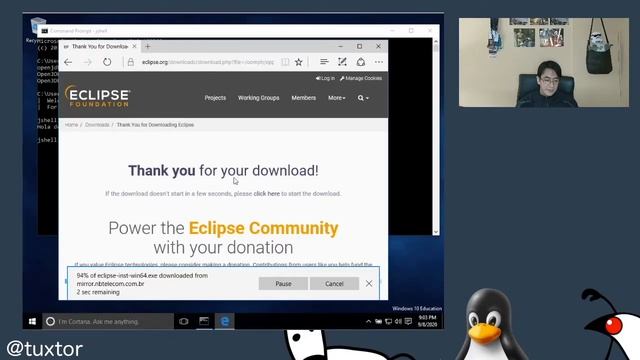Open Edge reading view icon

tap(285, 62)
